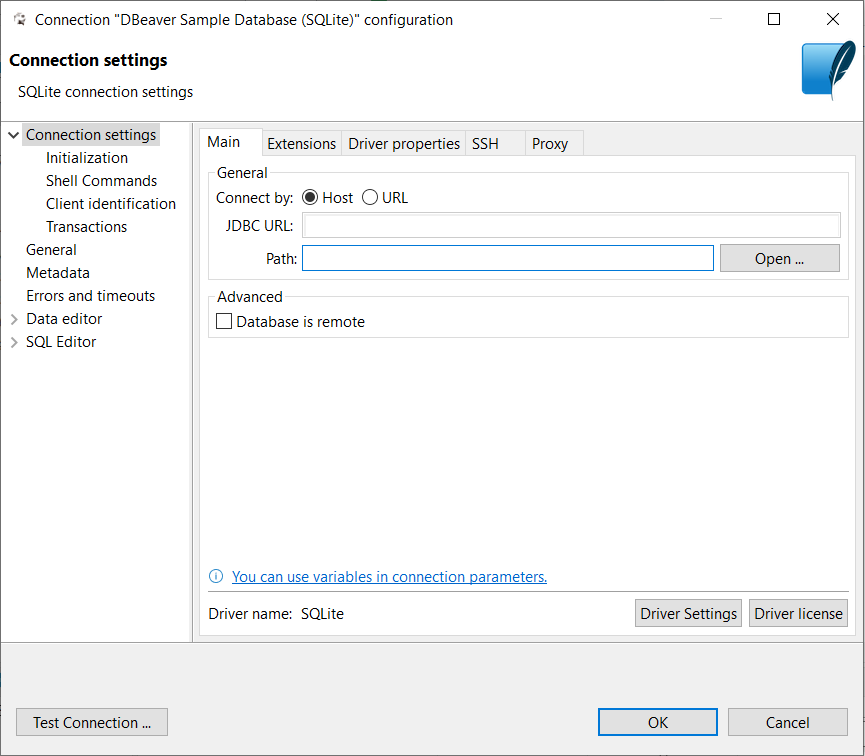Enable Database is remote checkbox

(x=223, y=321)
